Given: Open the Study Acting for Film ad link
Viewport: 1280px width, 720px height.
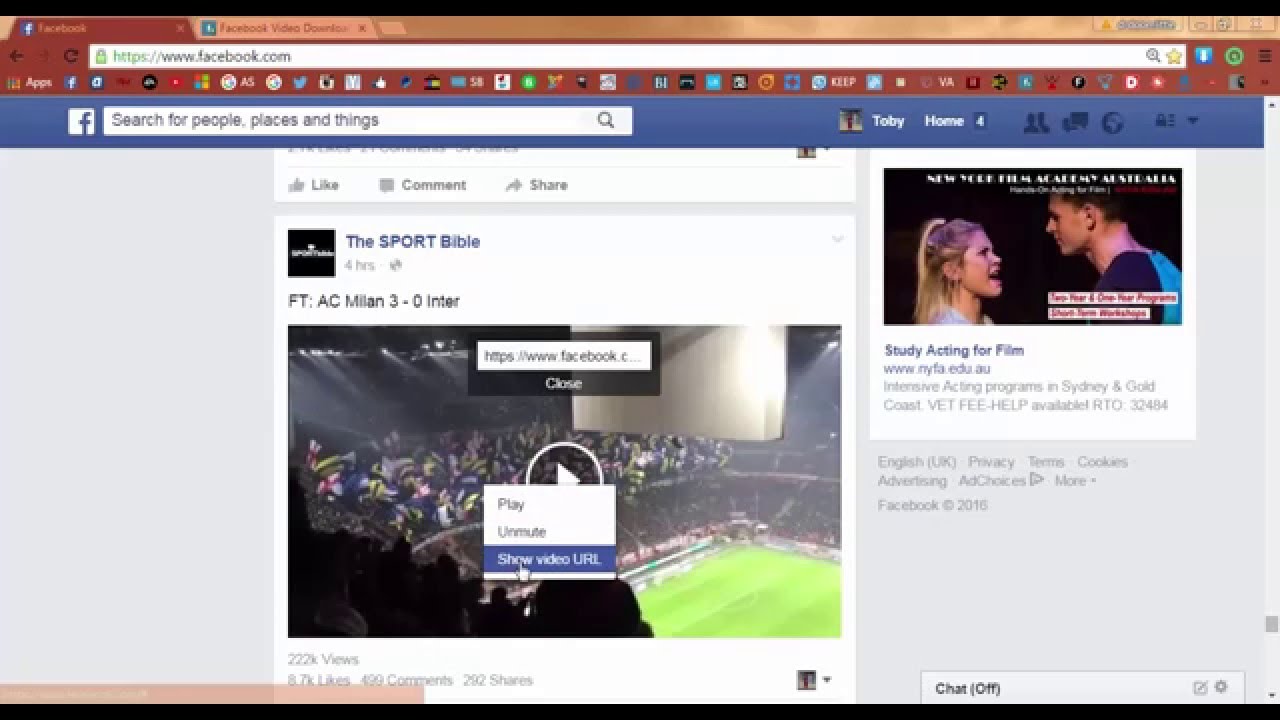Looking at the screenshot, I should [x=954, y=350].
